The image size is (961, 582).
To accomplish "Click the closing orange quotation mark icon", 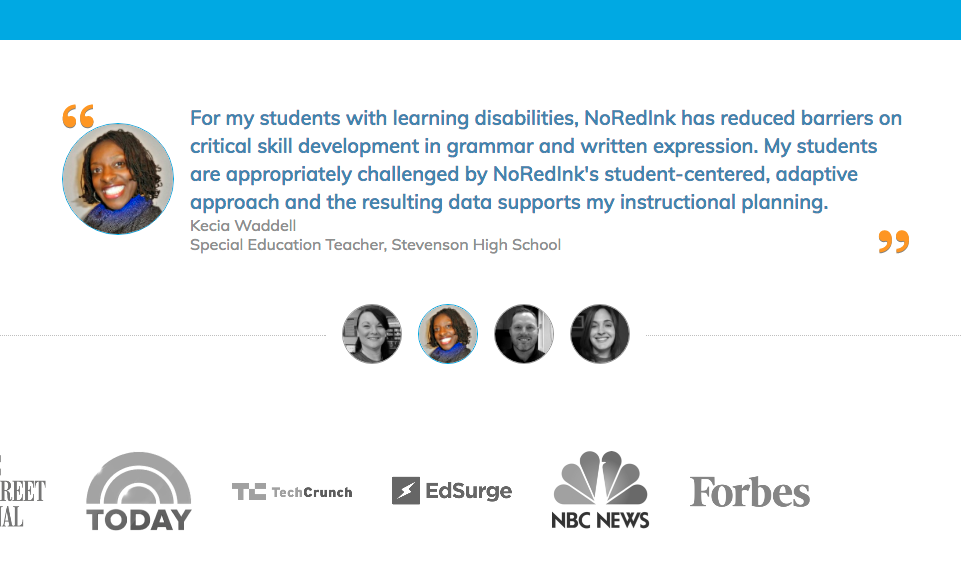I will [x=893, y=241].
